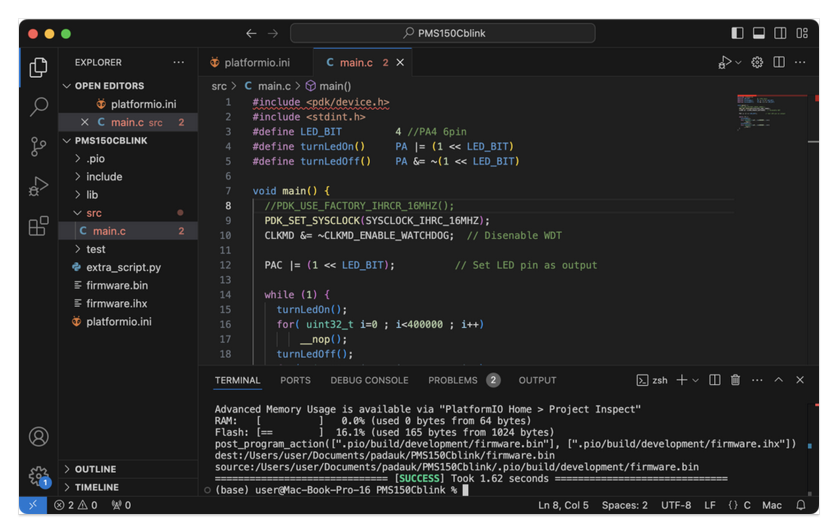Expand the OUTLINE section

(x=95, y=469)
